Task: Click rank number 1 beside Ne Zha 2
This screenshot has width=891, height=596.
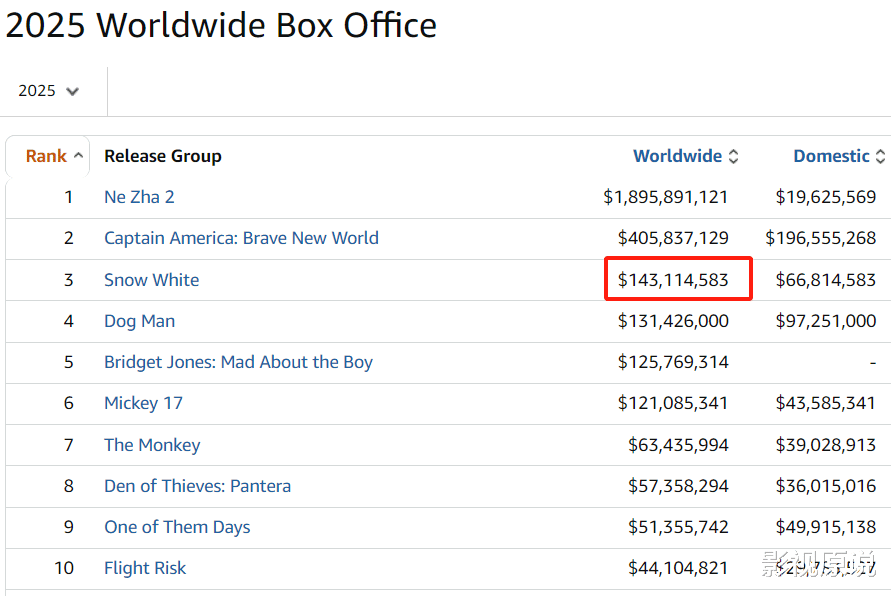Action: [x=69, y=197]
